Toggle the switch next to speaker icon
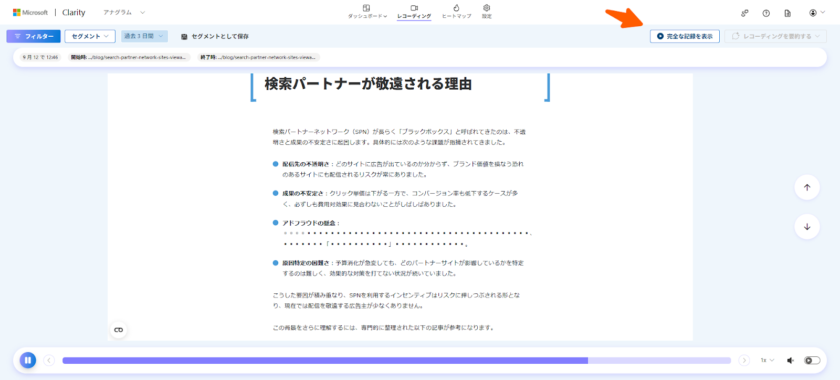This screenshot has width=840, height=380. (x=812, y=361)
